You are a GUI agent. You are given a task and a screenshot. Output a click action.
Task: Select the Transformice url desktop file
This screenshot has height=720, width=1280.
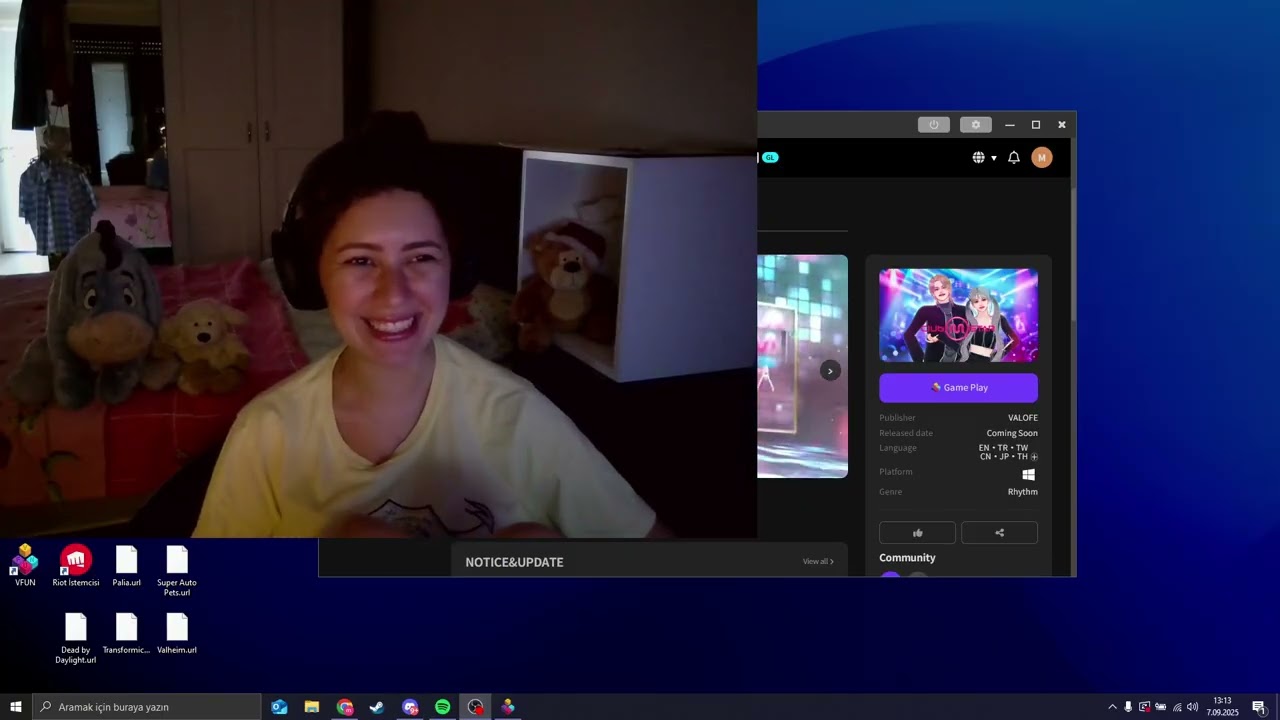127,634
